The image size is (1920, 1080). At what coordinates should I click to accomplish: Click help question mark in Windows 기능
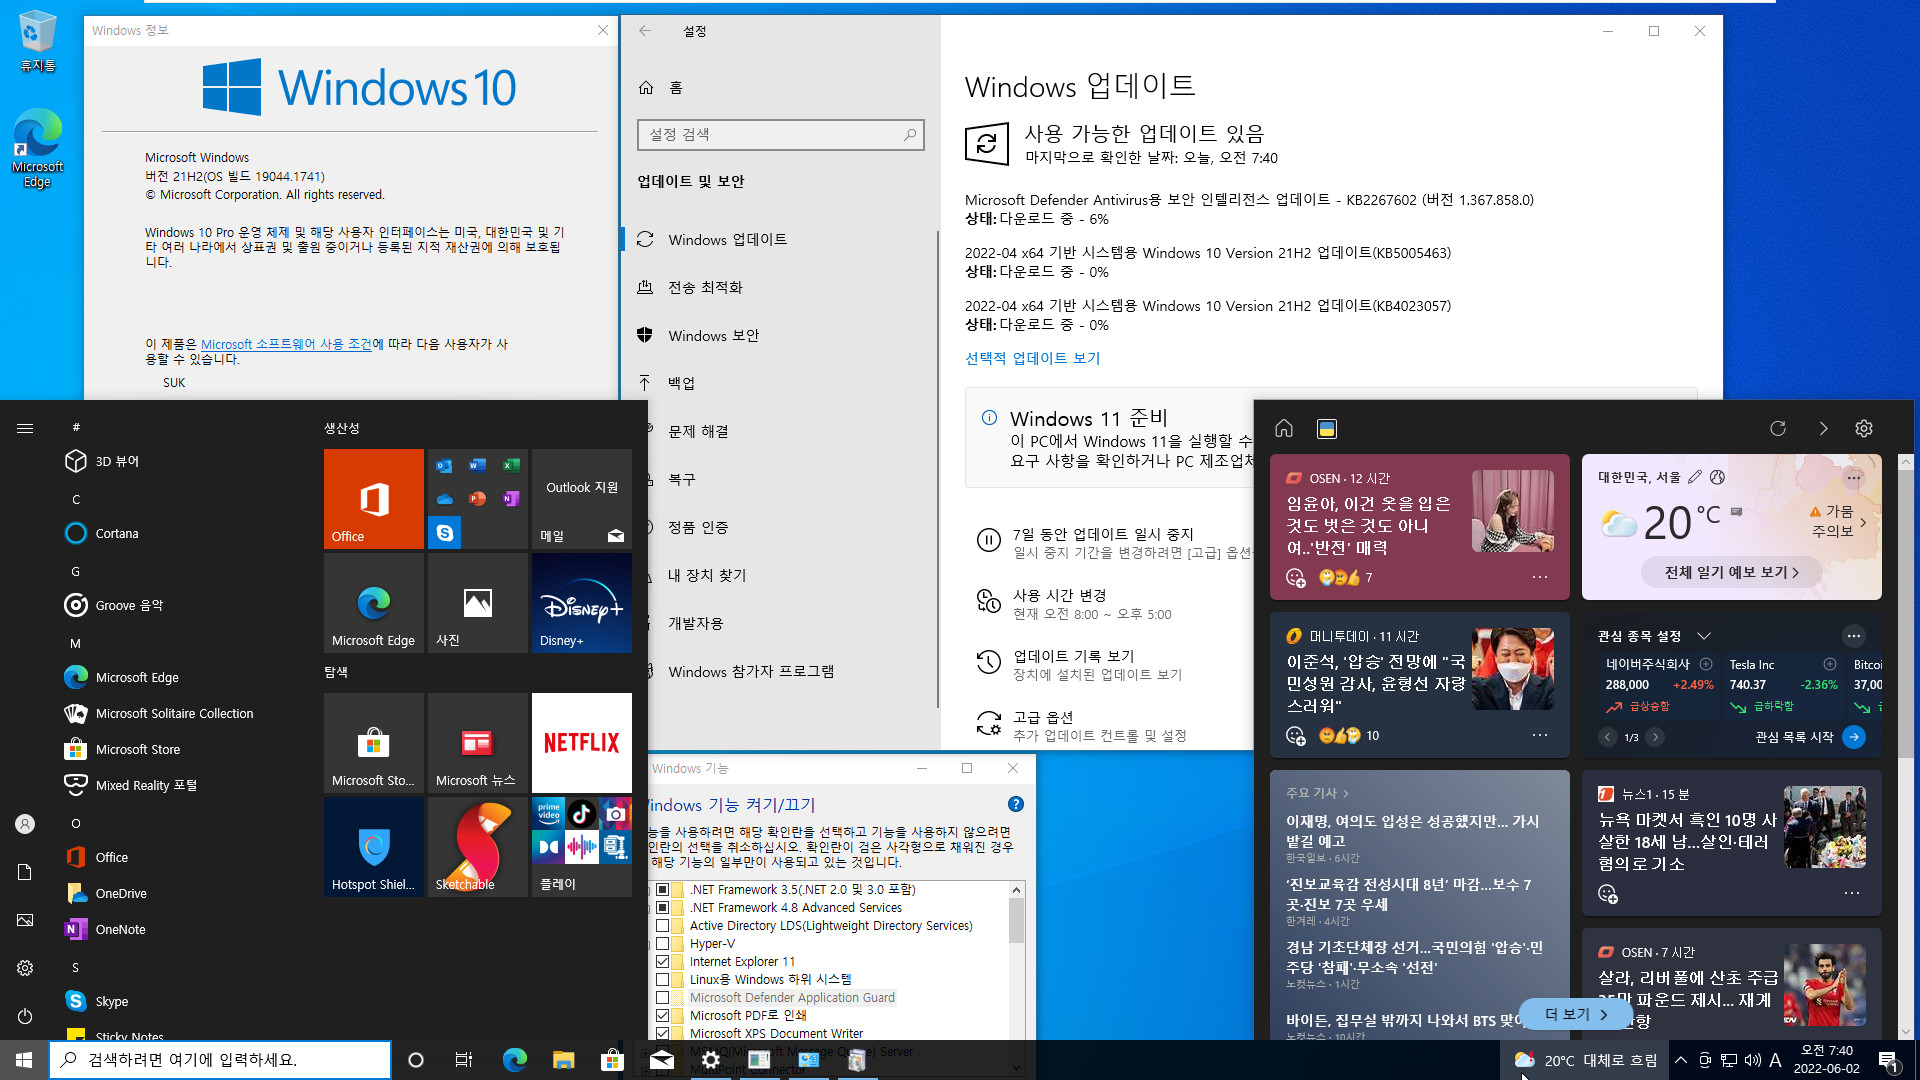pyautogui.click(x=1016, y=804)
